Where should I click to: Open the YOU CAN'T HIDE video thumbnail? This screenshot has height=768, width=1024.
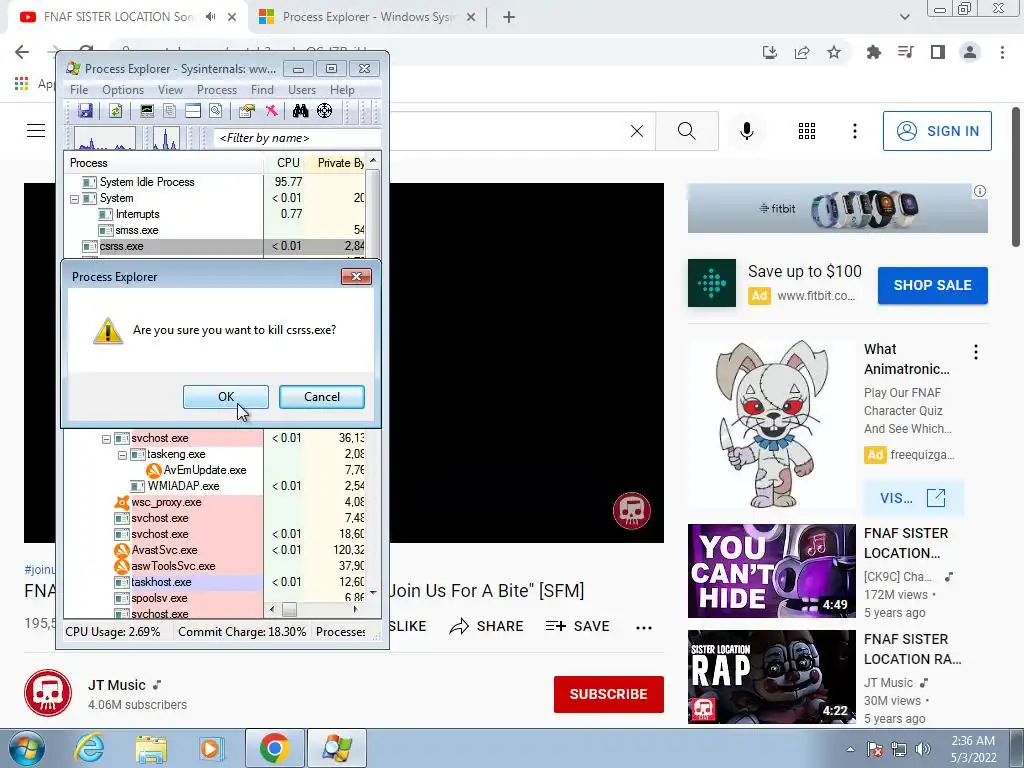[x=771, y=571]
